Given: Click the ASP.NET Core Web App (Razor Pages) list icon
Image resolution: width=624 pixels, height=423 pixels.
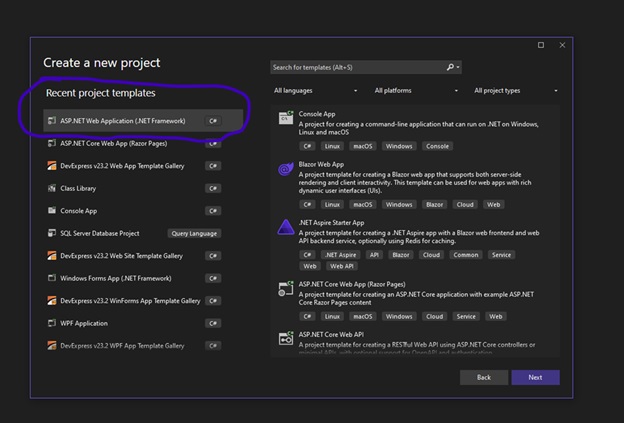Looking at the screenshot, I should coord(286,288).
